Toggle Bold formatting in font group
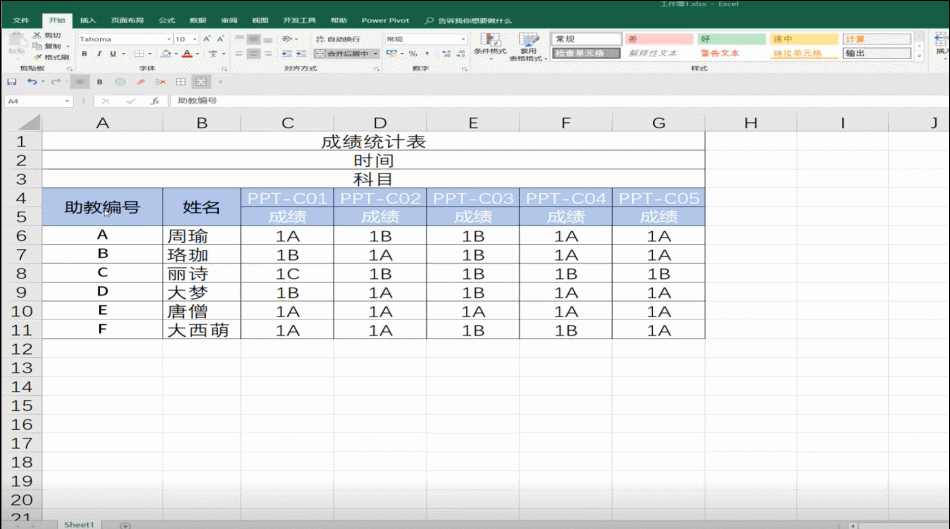Screen dimensions: 950x529 [85, 54]
